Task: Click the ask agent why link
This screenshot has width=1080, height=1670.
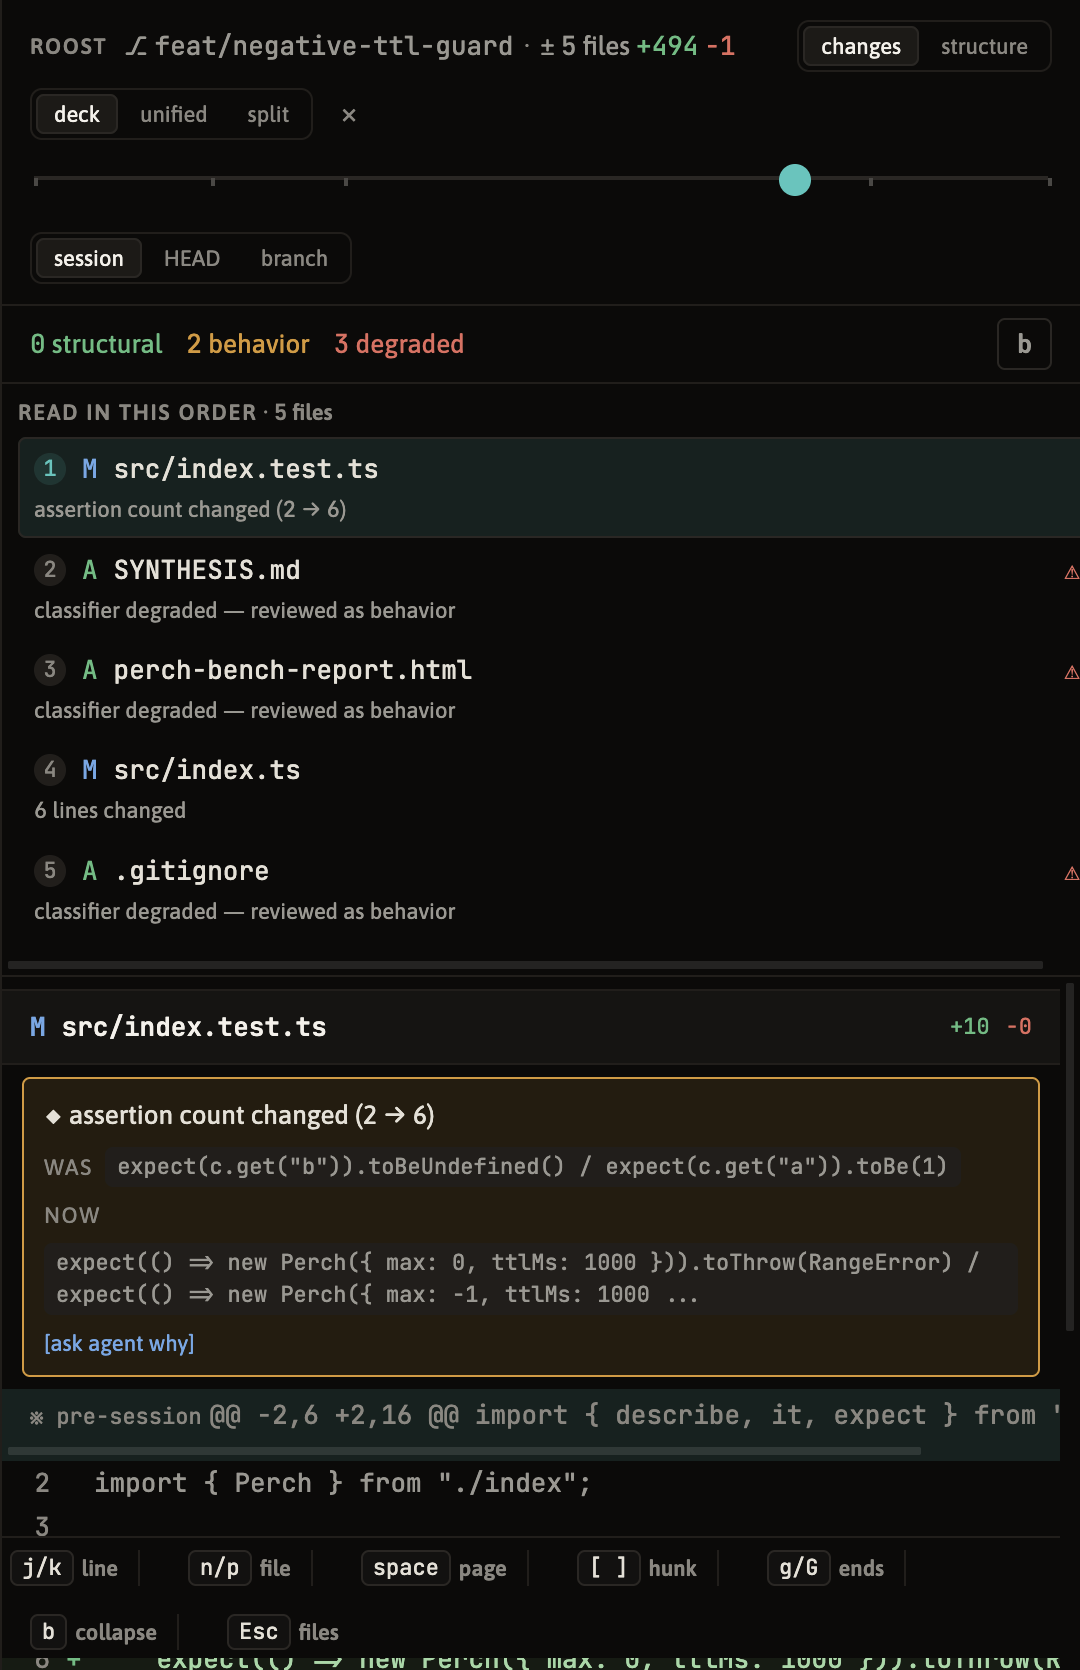Action: [x=119, y=1343]
